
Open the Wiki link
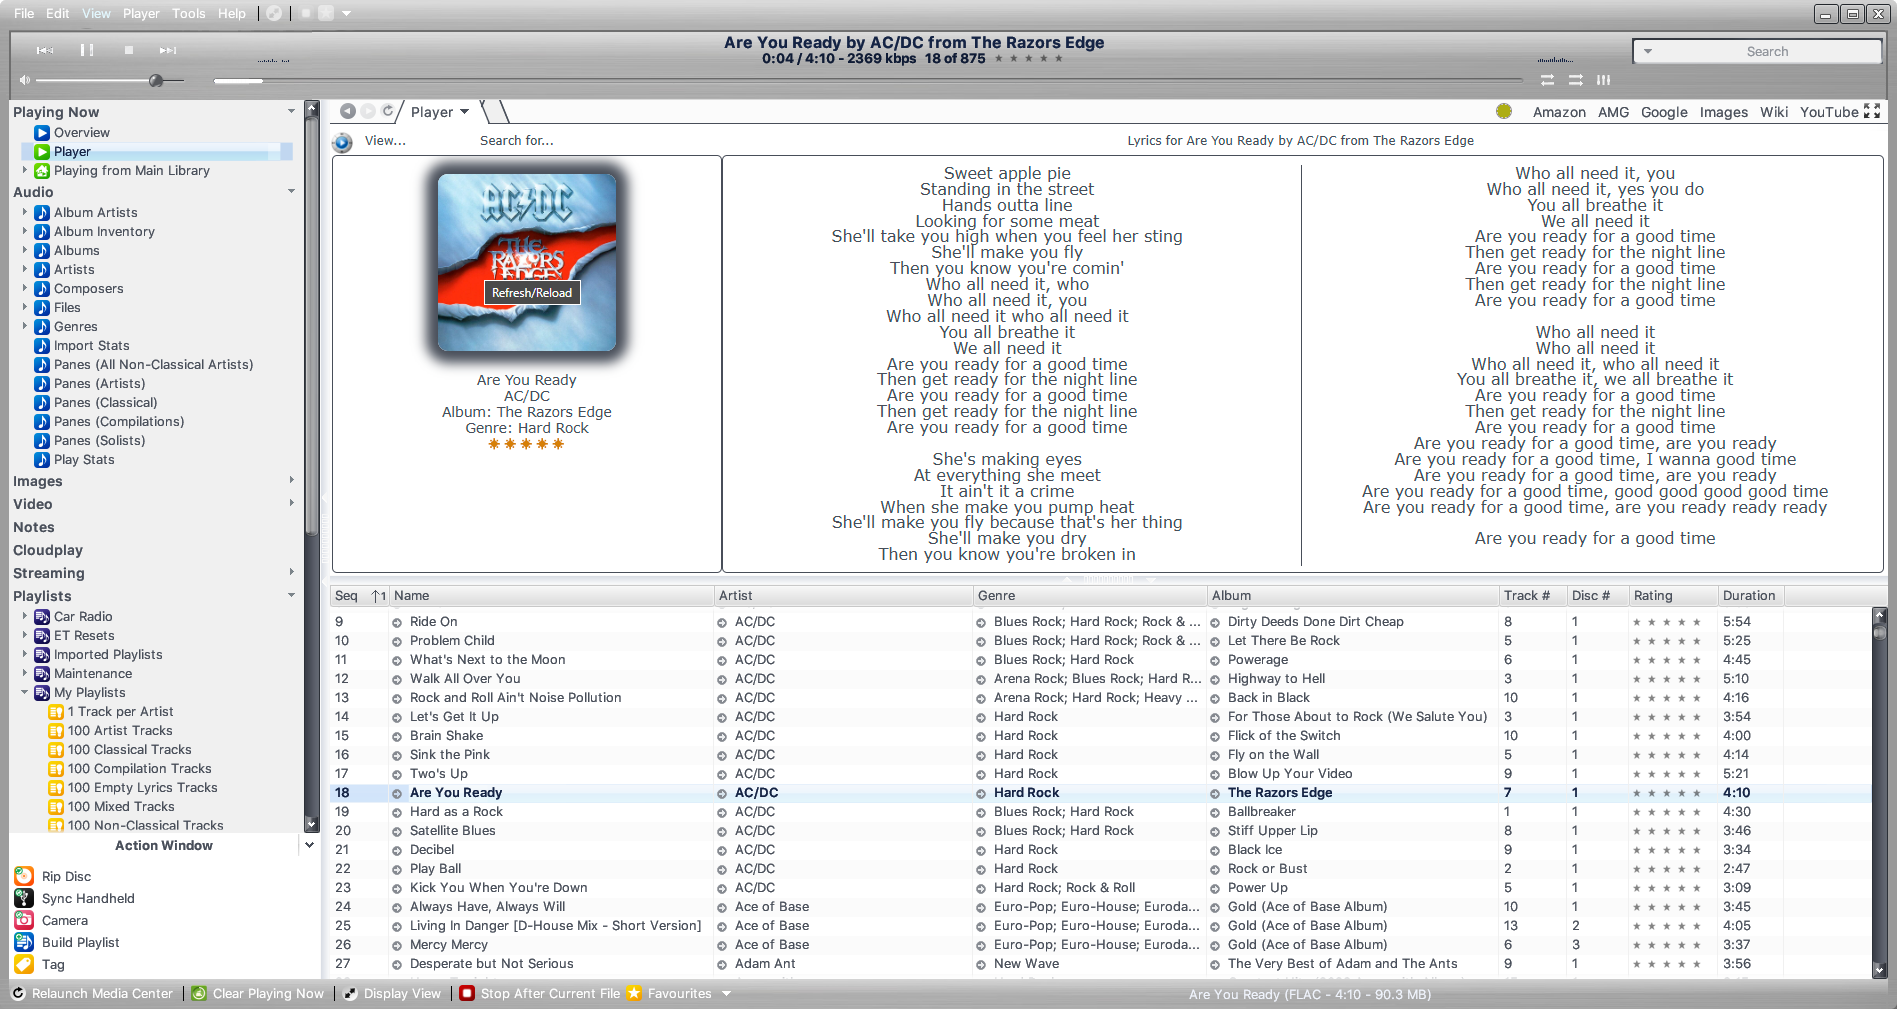[x=1774, y=112]
